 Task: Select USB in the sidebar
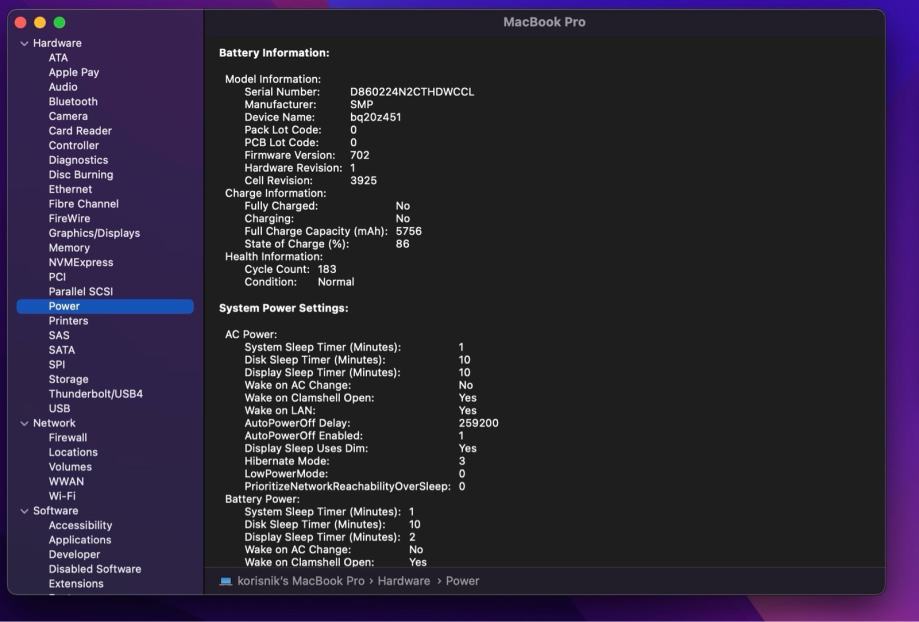59,409
